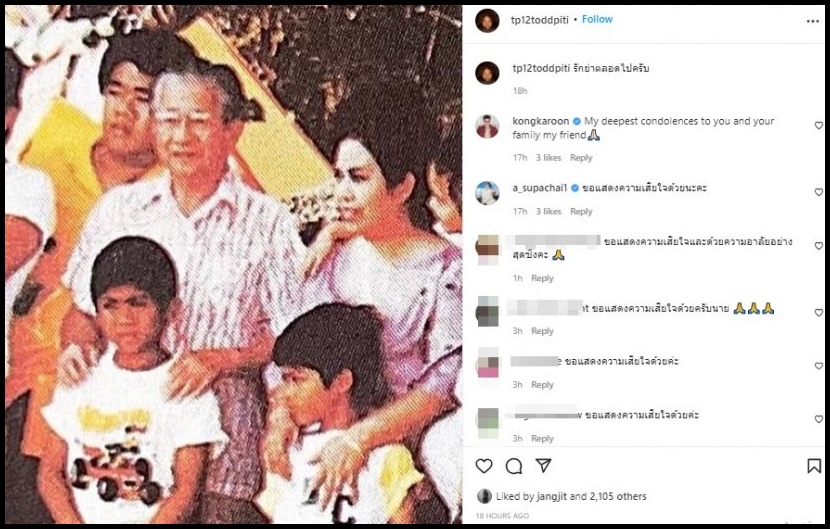The width and height of the screenshot is (830, 529).
Task: Open the old family photo image
Action: pos(233,264)
